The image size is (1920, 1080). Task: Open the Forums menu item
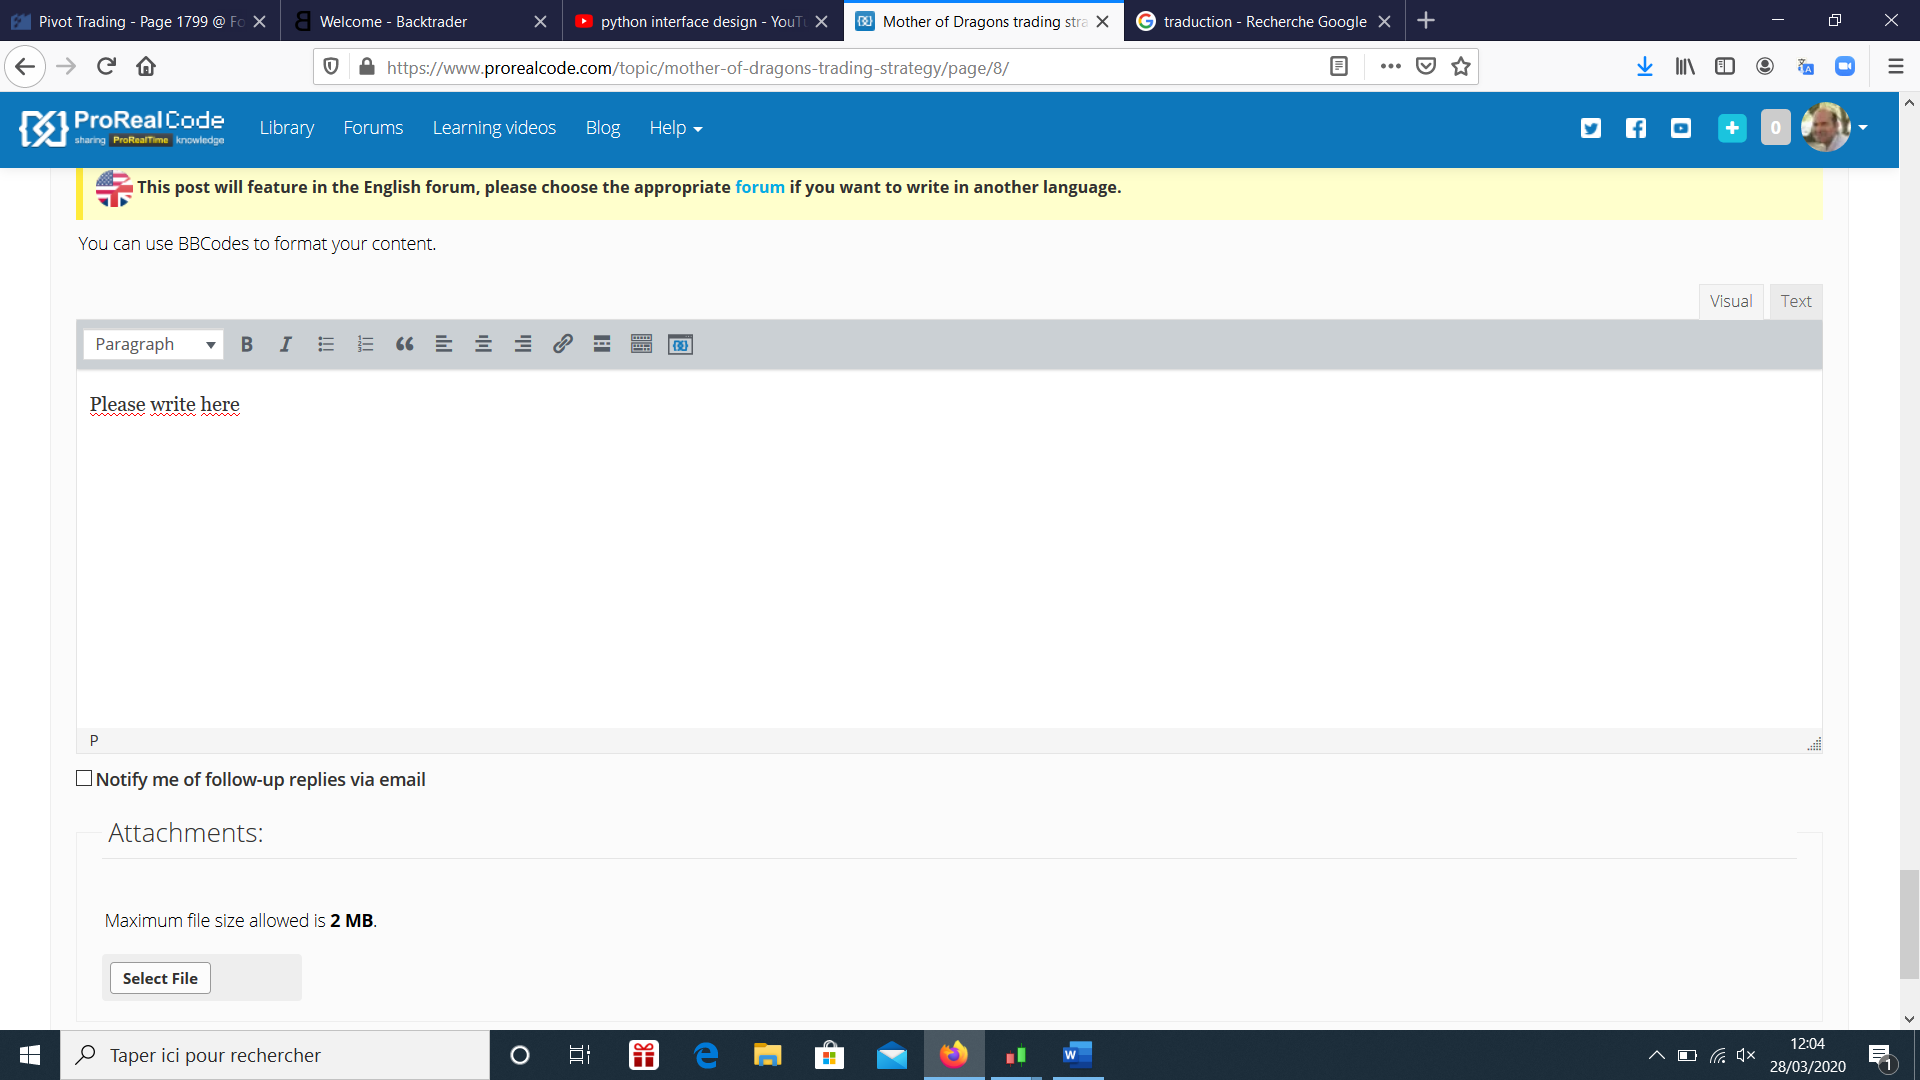coord(373,128)
